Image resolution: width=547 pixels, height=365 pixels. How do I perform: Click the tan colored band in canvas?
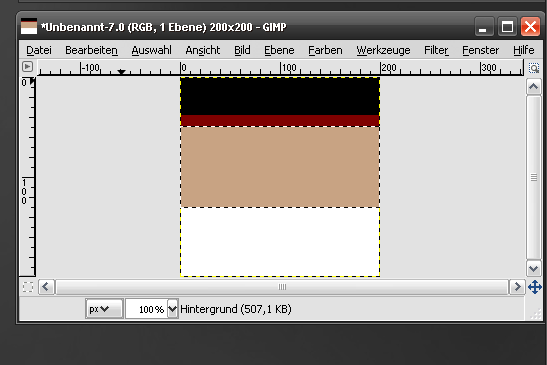[280, 167]
